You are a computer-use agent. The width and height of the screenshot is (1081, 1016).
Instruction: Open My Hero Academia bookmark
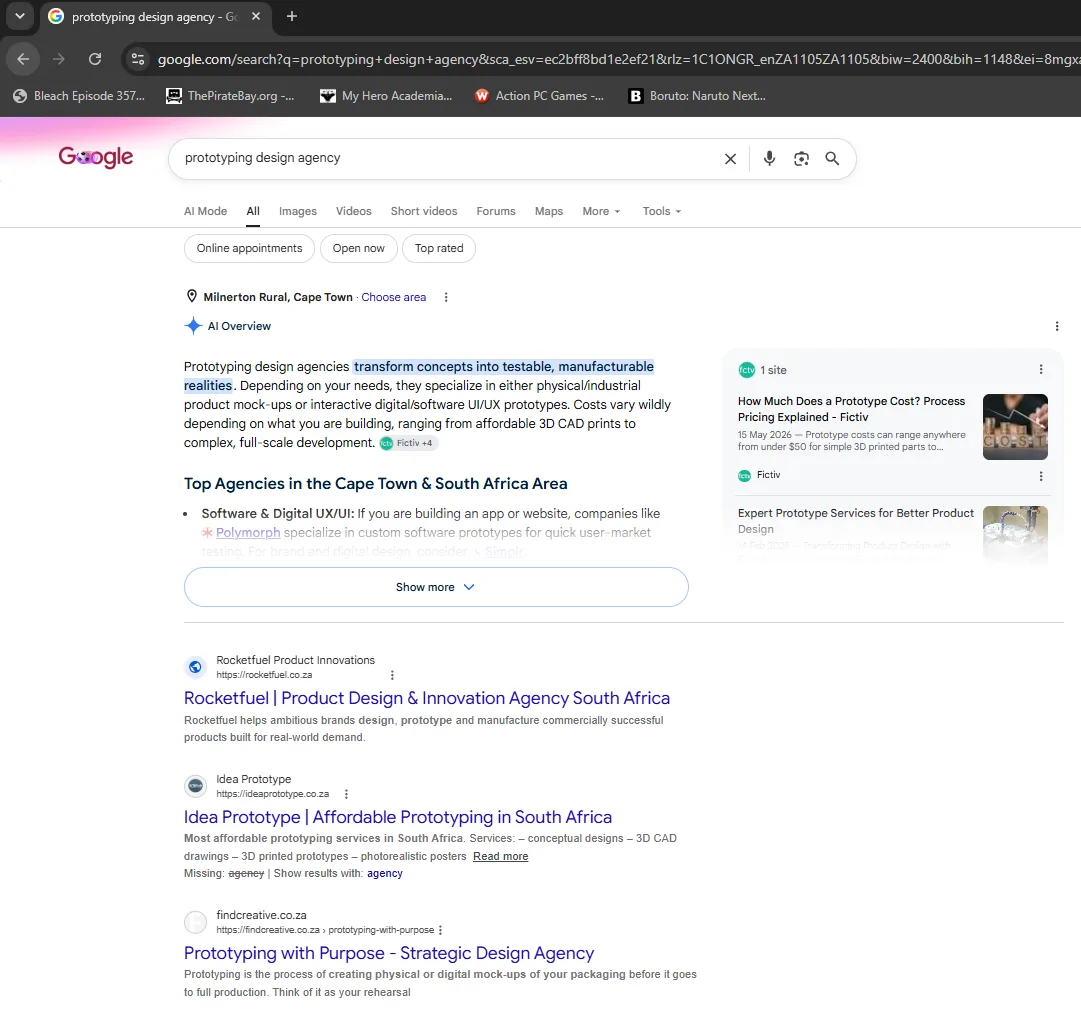[x=386, y=96]
